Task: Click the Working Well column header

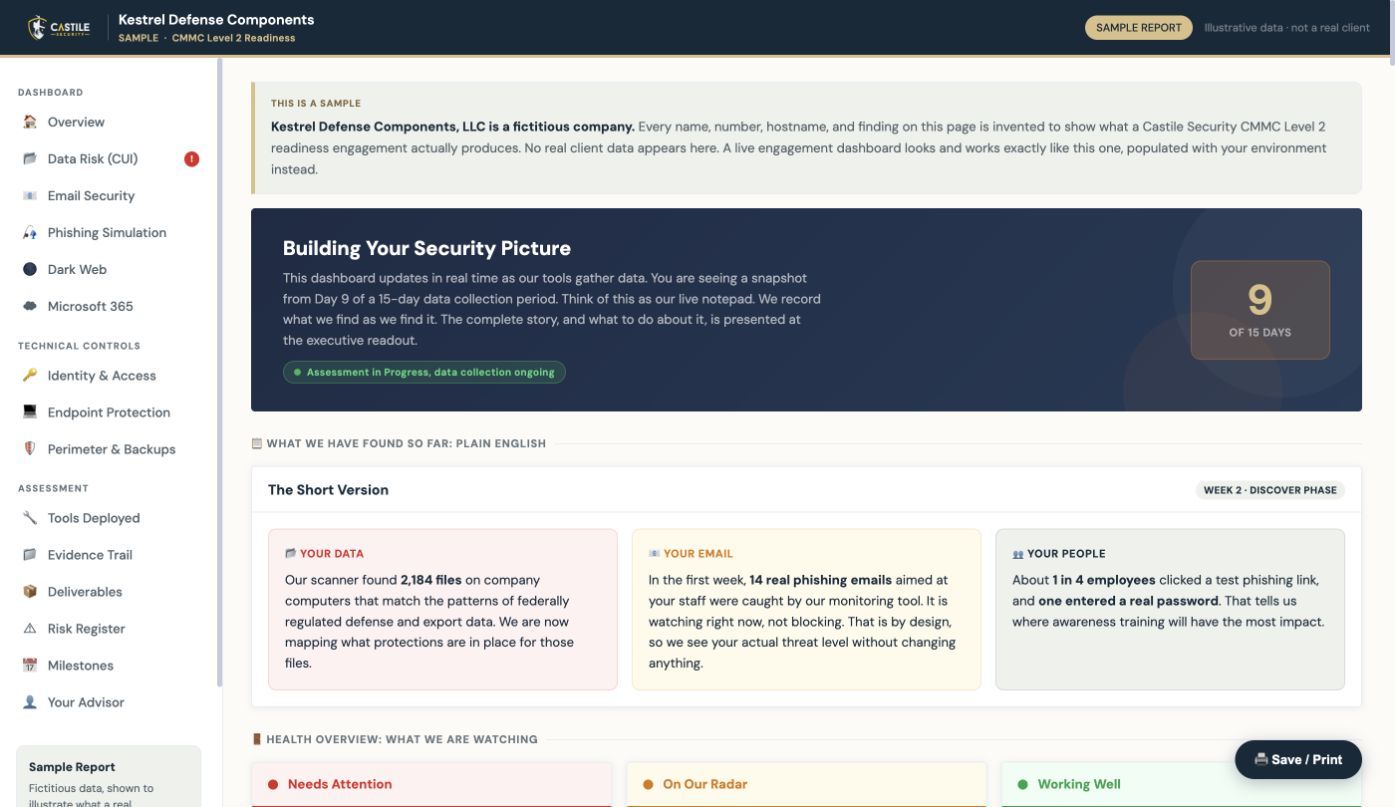Action: pyautogui.click(x=1181, y=784)
